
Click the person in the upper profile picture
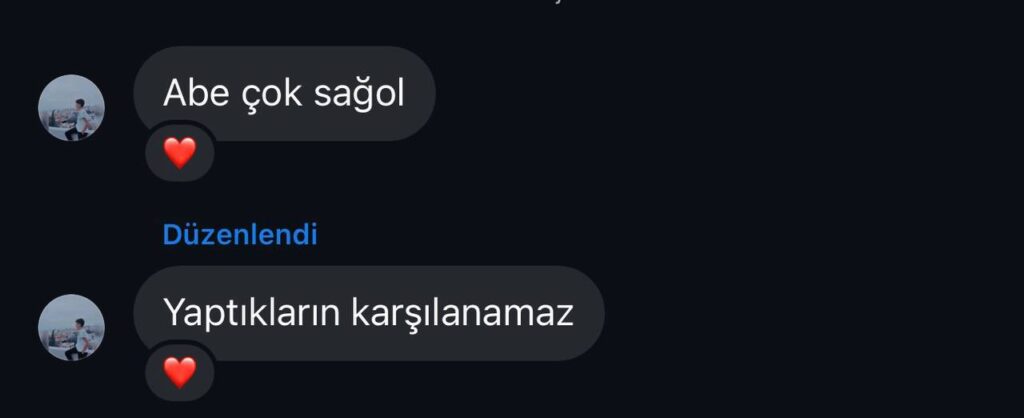click(81, 118)
